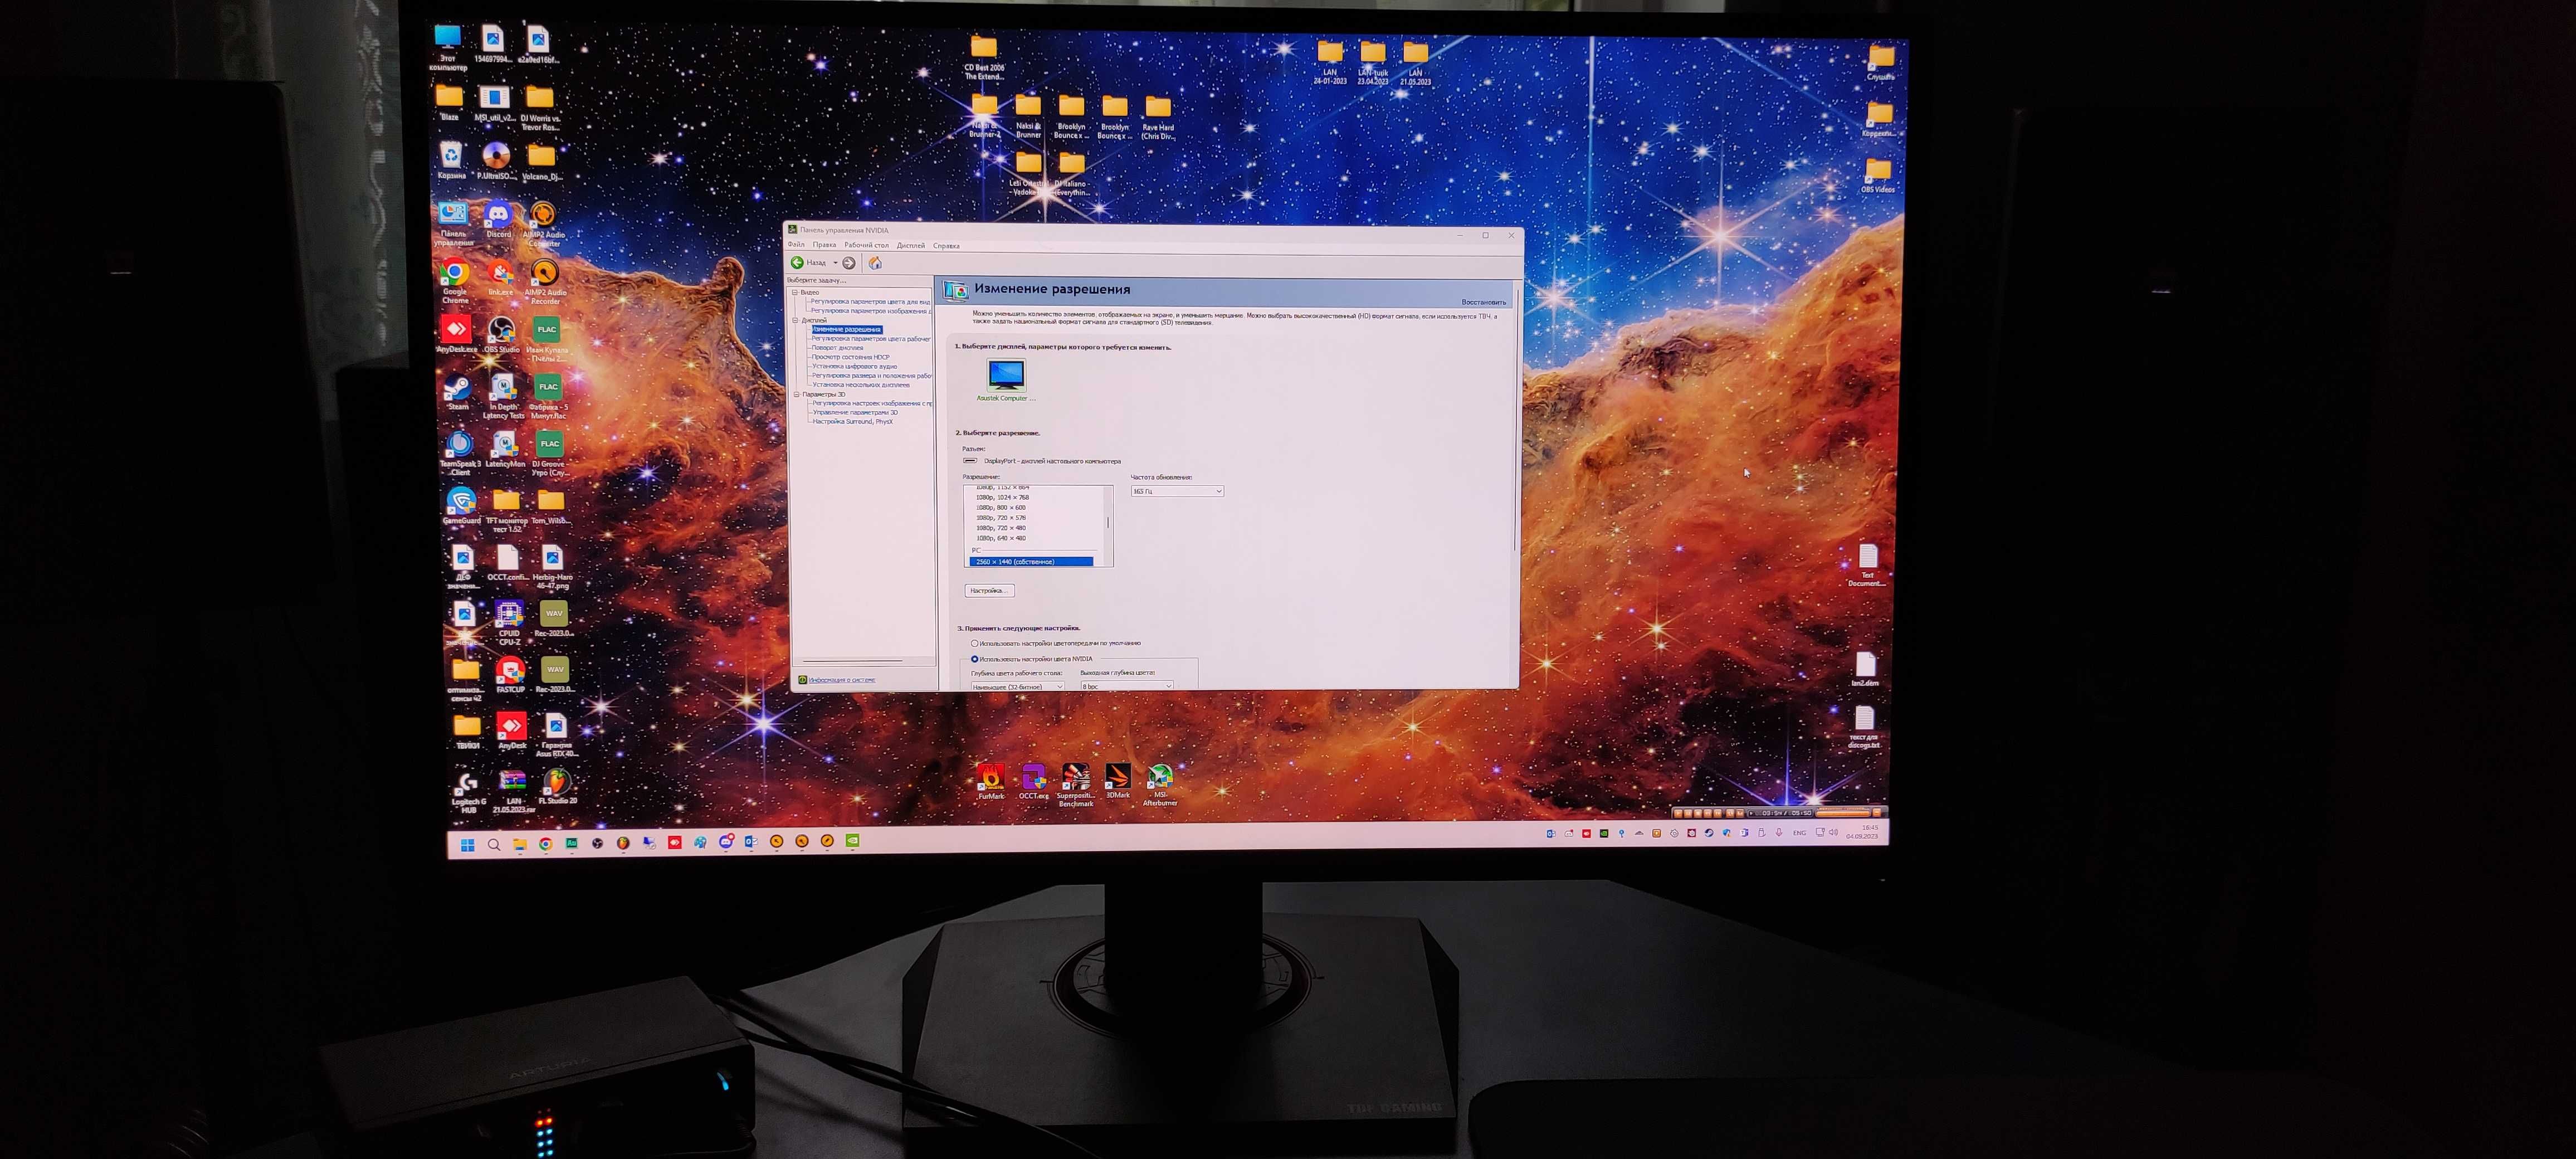
Task: Launch CPUID CPU-Z desktop shortcut
Action: pyautogui.click(x=509, y=622)
